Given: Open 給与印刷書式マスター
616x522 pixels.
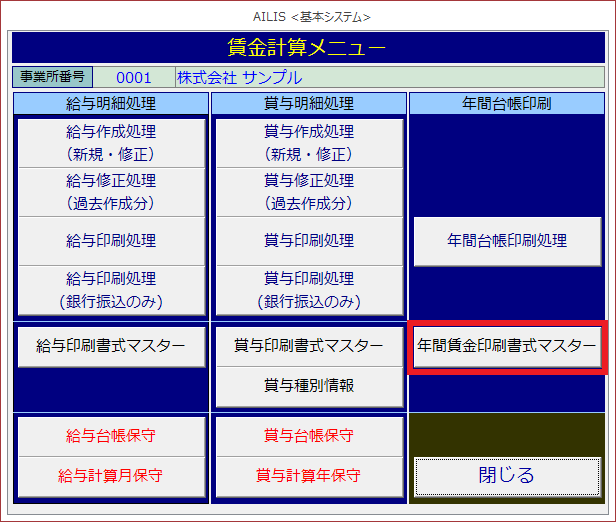Looking at the screenshot, I should (111, 346).
